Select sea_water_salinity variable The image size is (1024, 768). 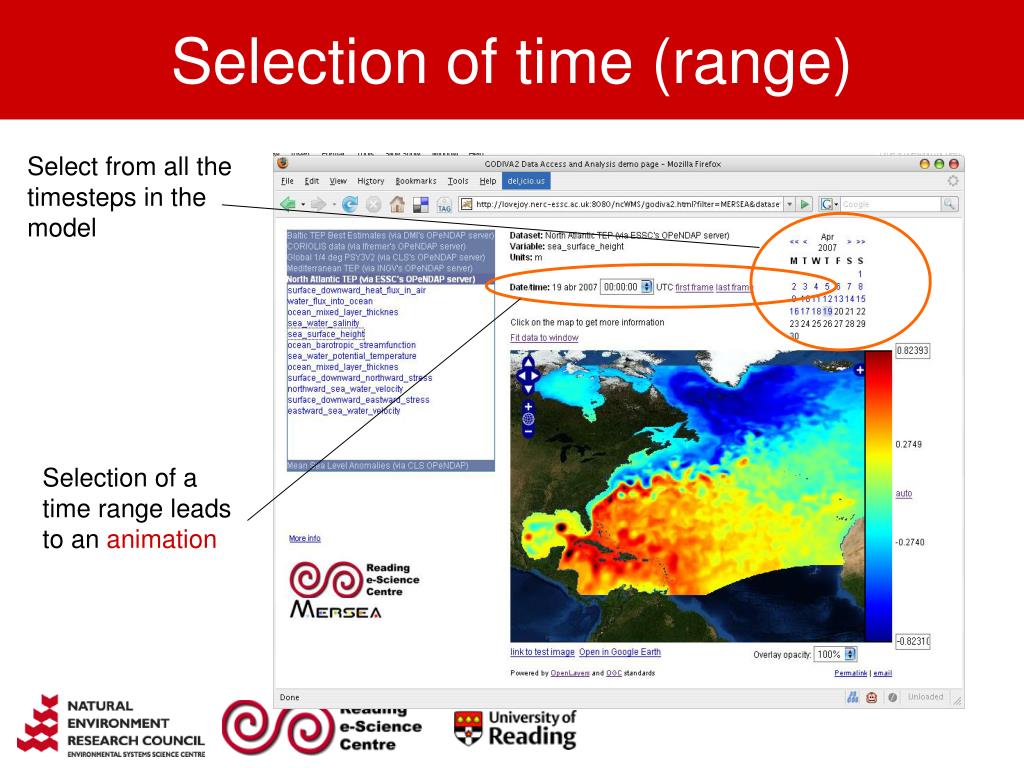[323, 323]
